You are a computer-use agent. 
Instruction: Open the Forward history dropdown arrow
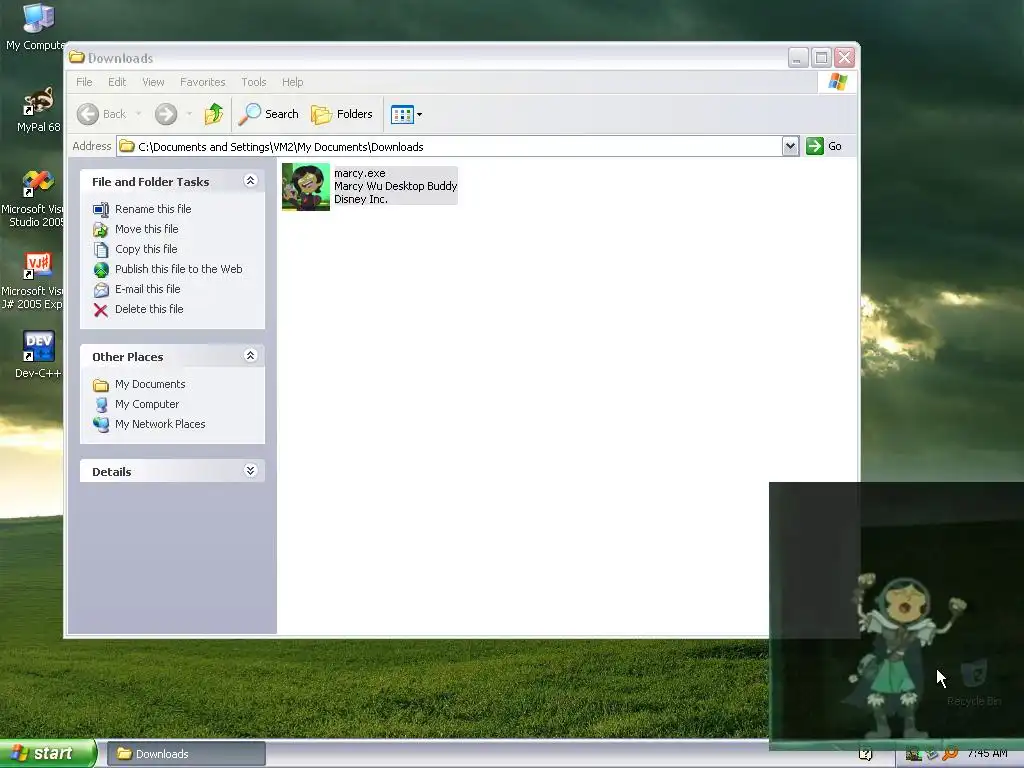pyautogui.click(x=189, y=114)
